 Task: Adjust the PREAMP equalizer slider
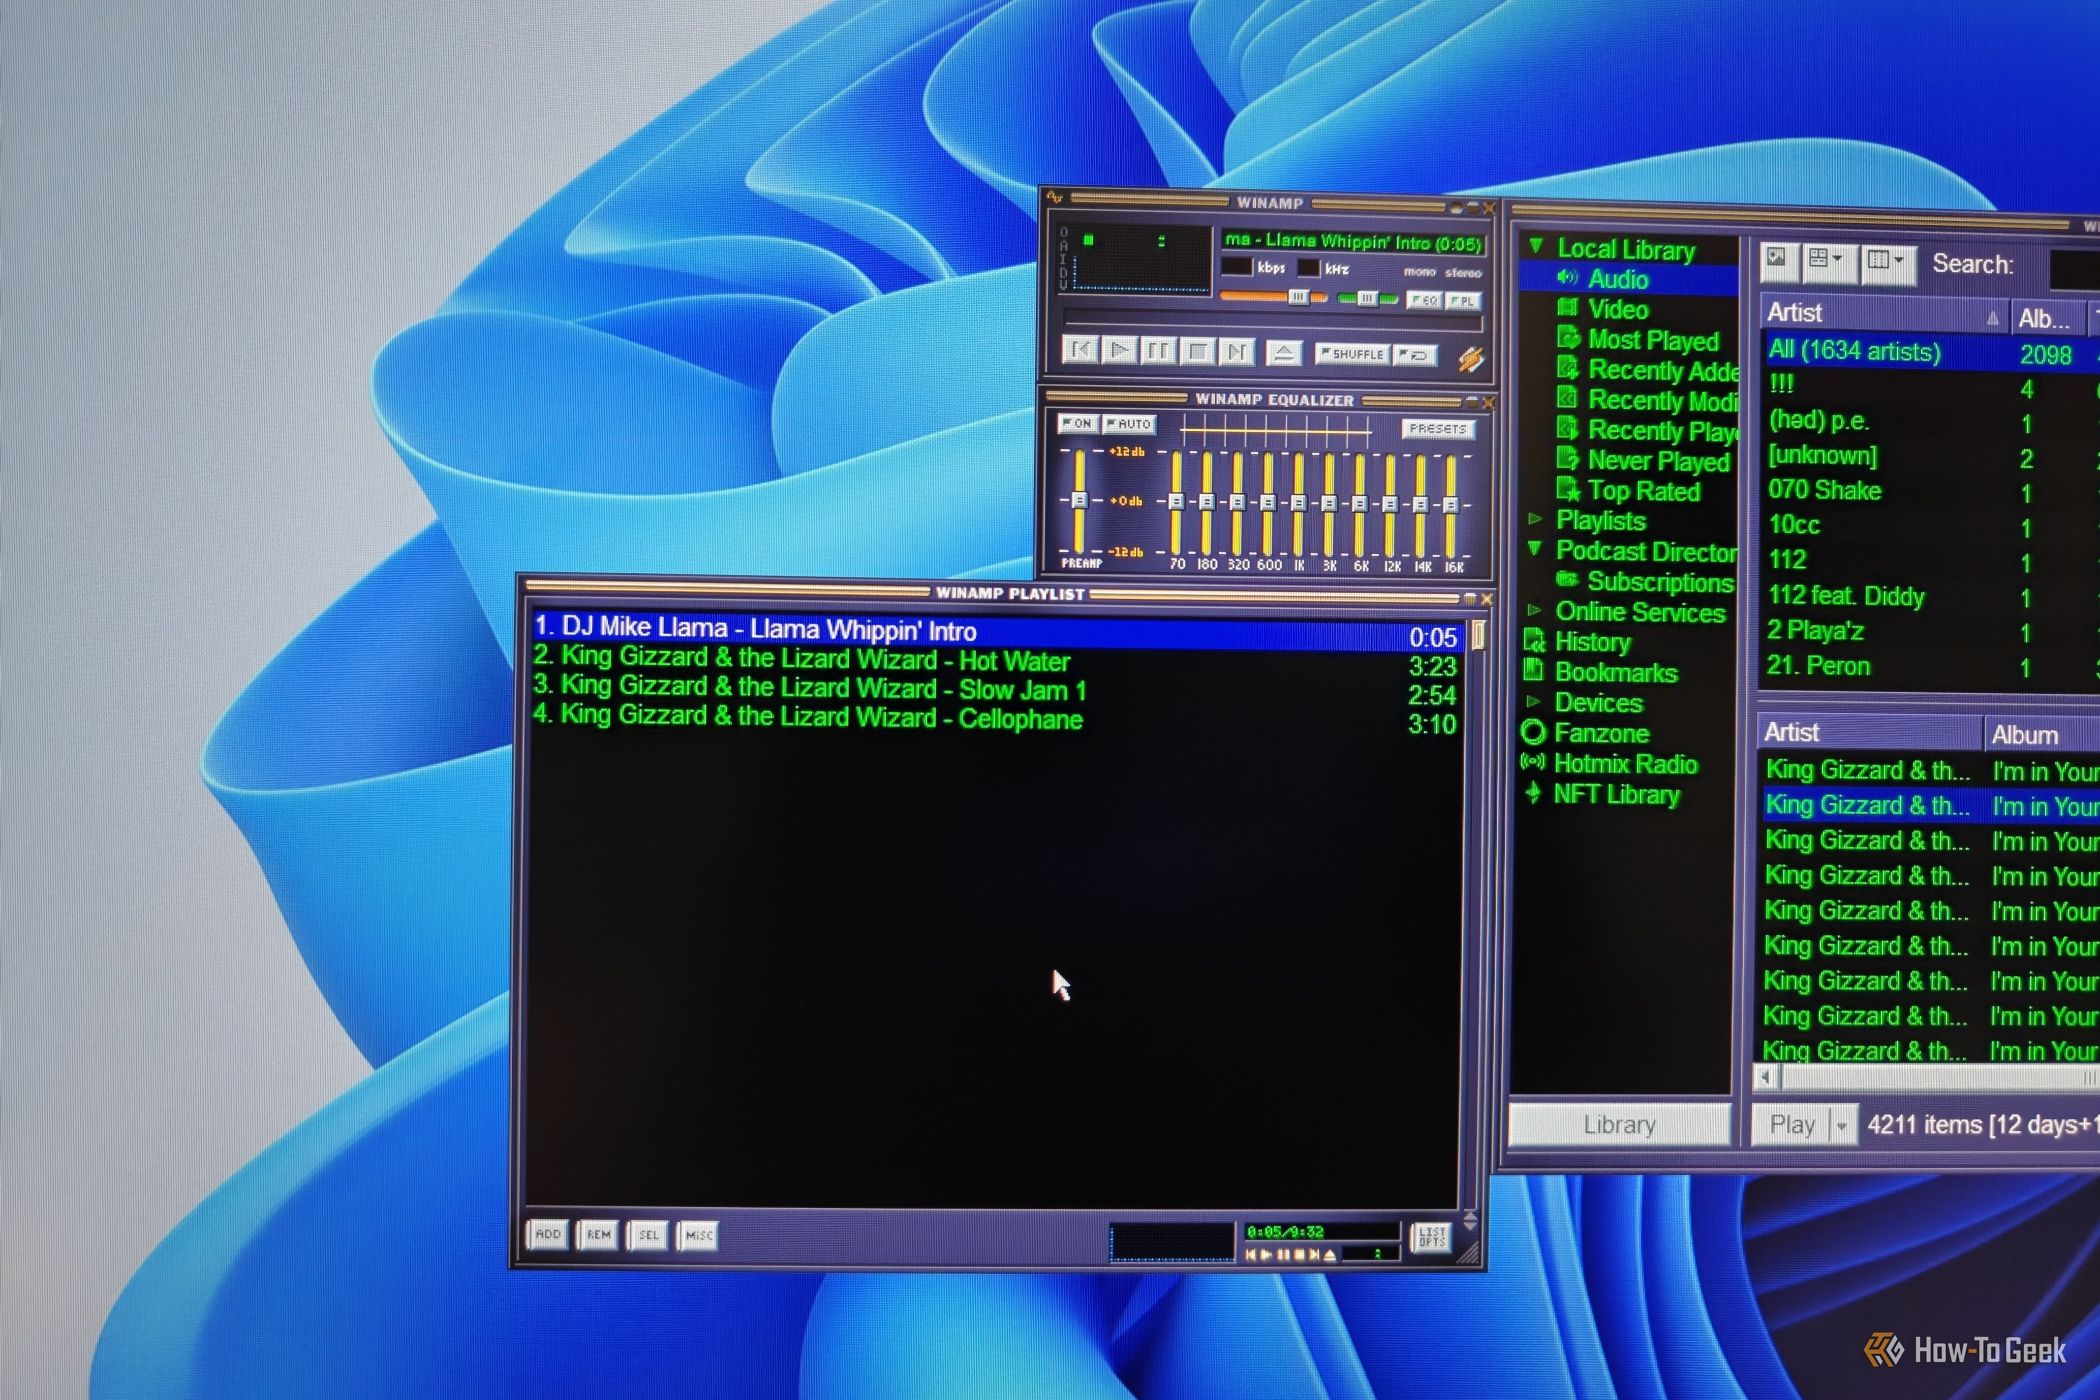pyautogui.click(x=1079, y=501)
